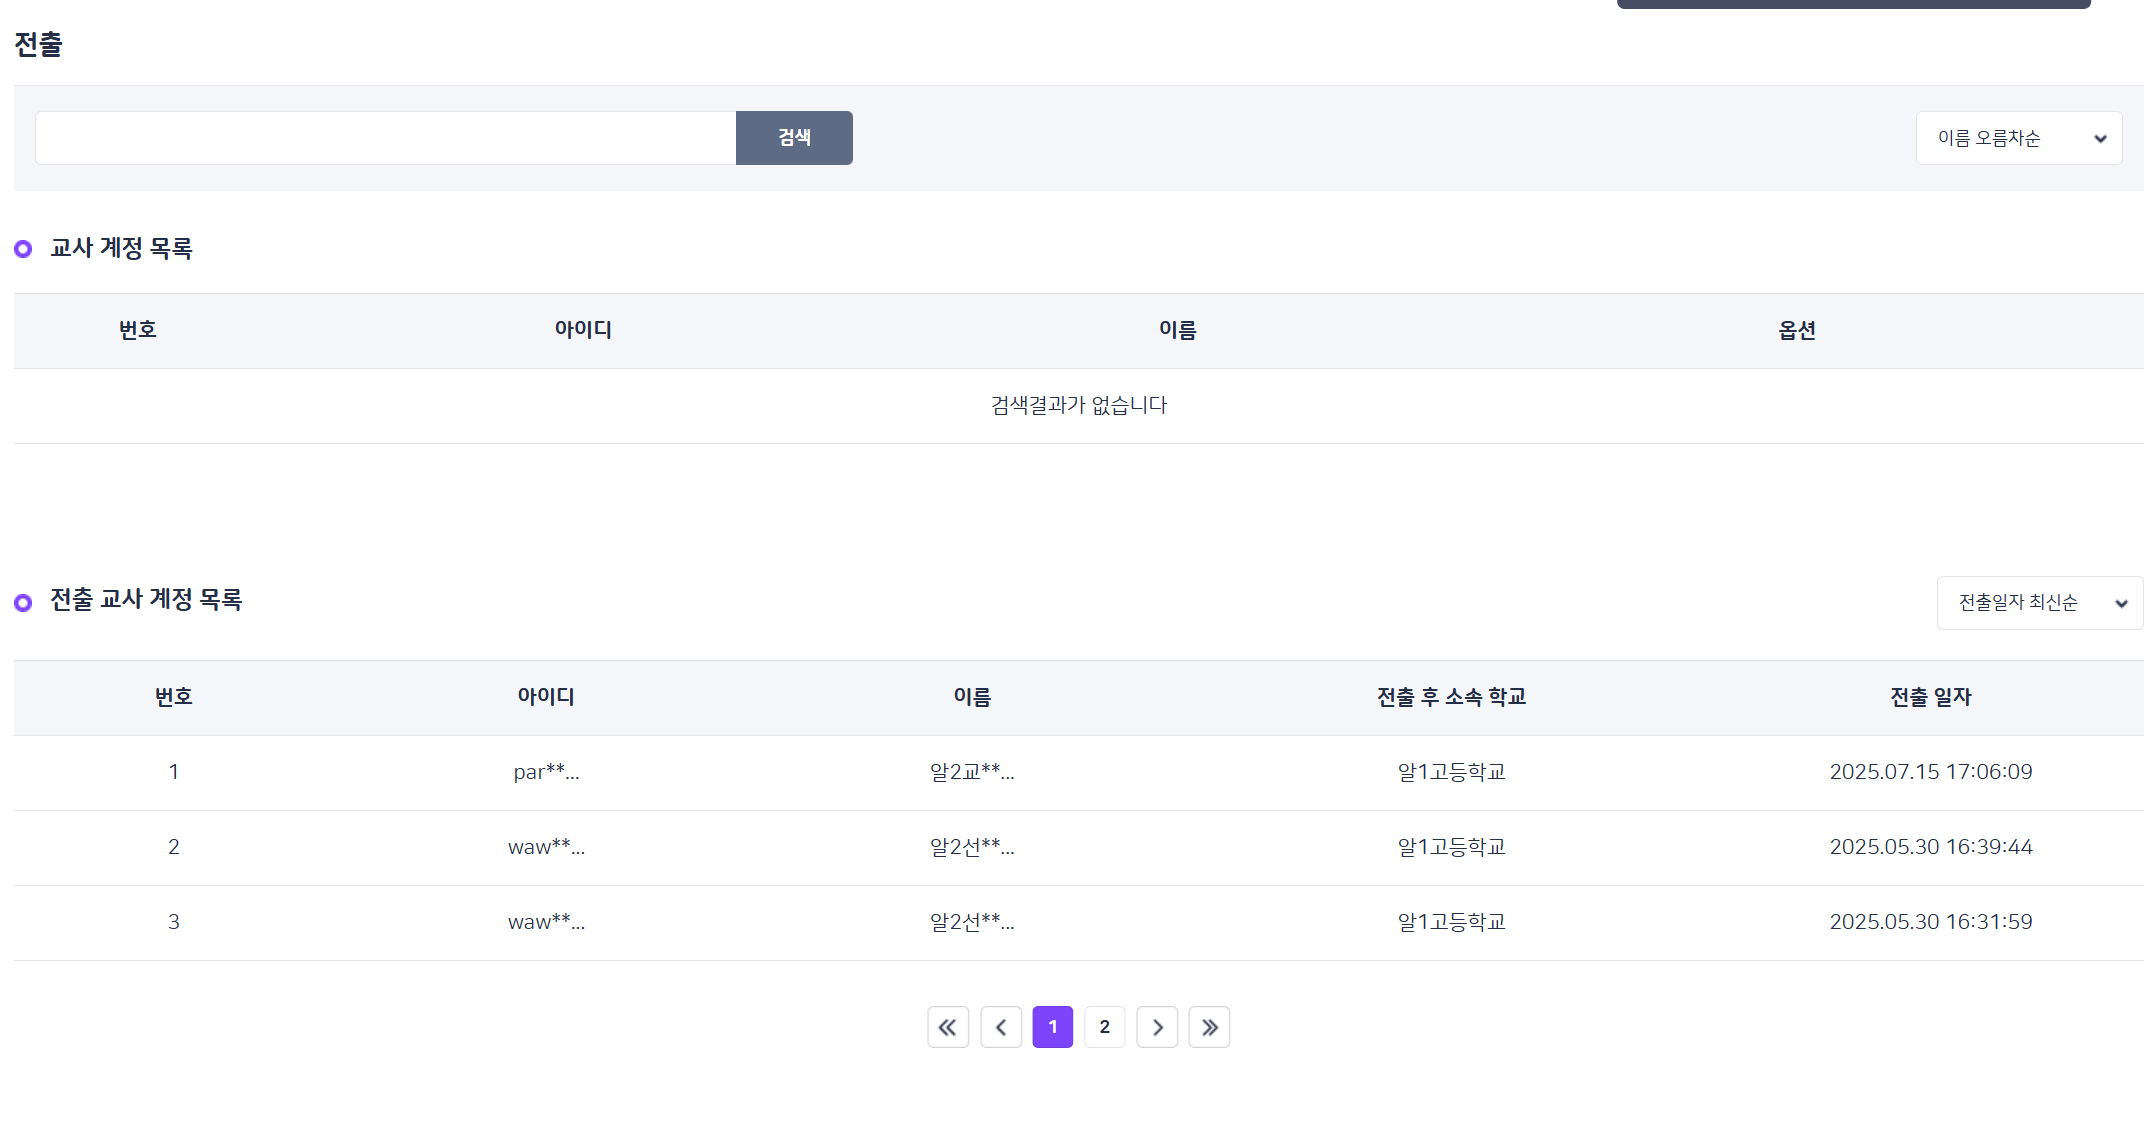Viewport: 2149px width, 1125px height.
Task: Click the 옵션 column header
Action: (x=1796, y=330)
